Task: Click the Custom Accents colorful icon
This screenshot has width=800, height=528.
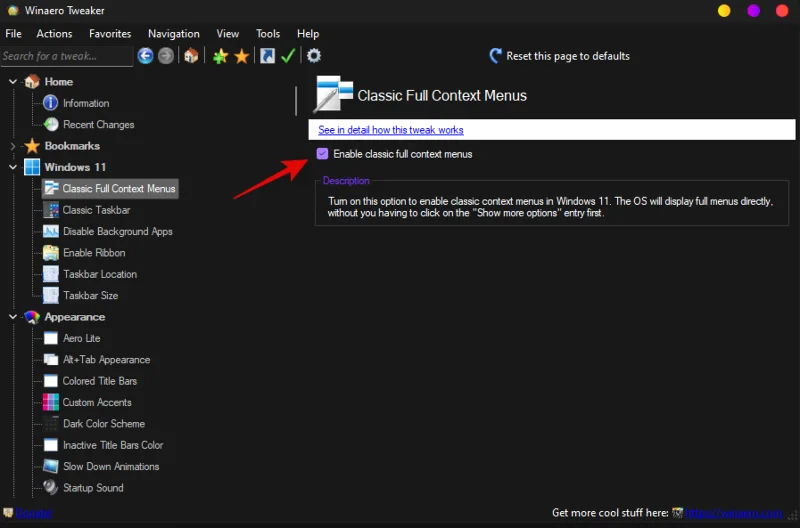Action: click(x=51, y=403)
